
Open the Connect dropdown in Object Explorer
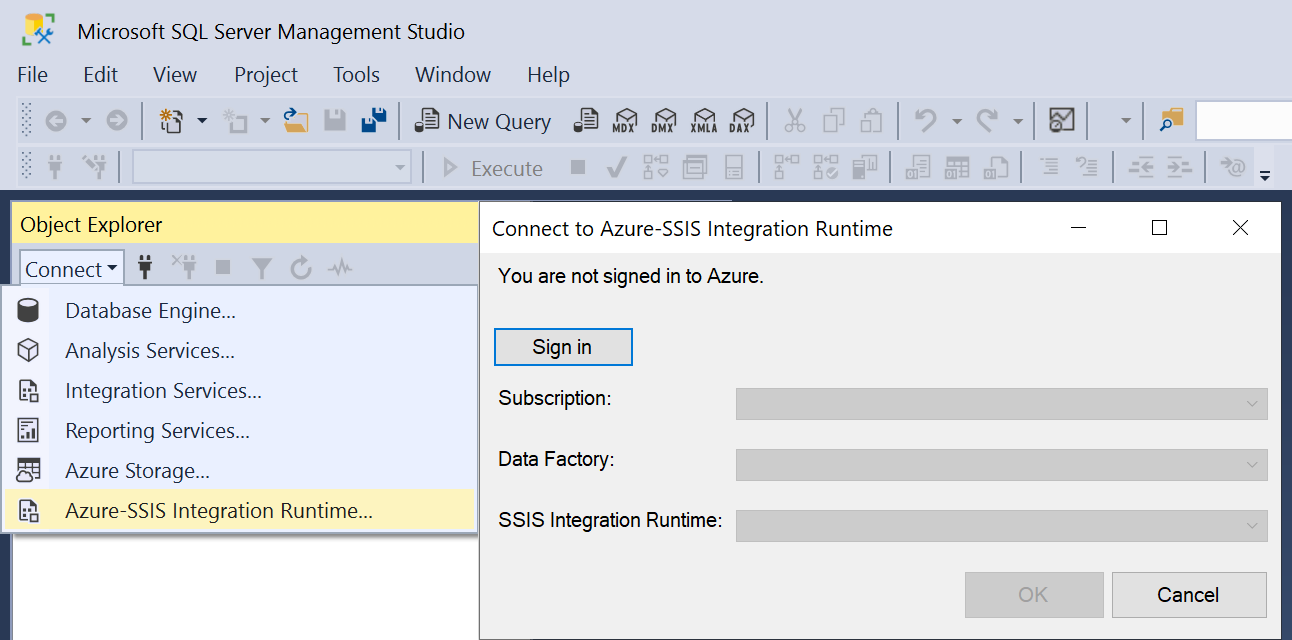(x=70, y=268)
